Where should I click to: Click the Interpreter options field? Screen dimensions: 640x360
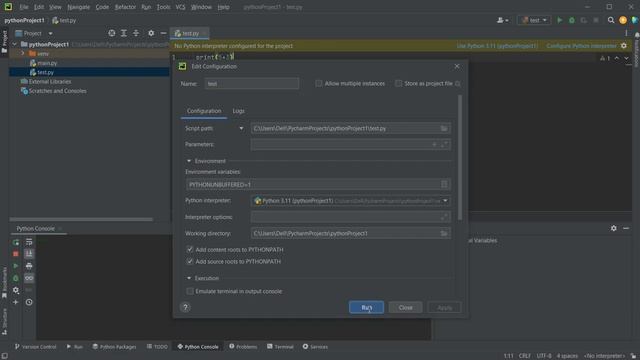click(351, 217)
